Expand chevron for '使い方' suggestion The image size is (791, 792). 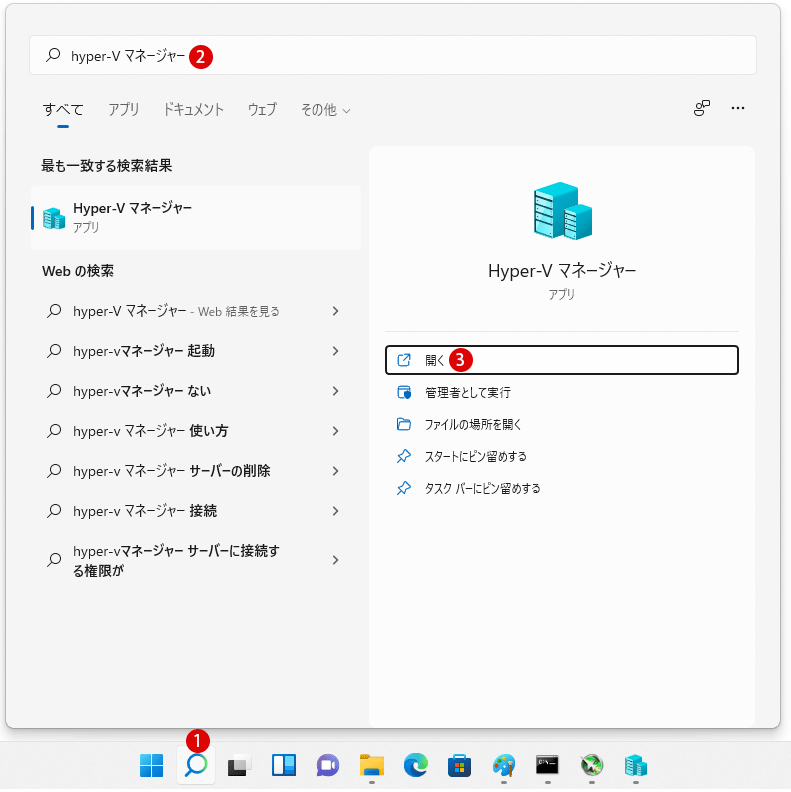pyautogui.click(x=335, y=431)
